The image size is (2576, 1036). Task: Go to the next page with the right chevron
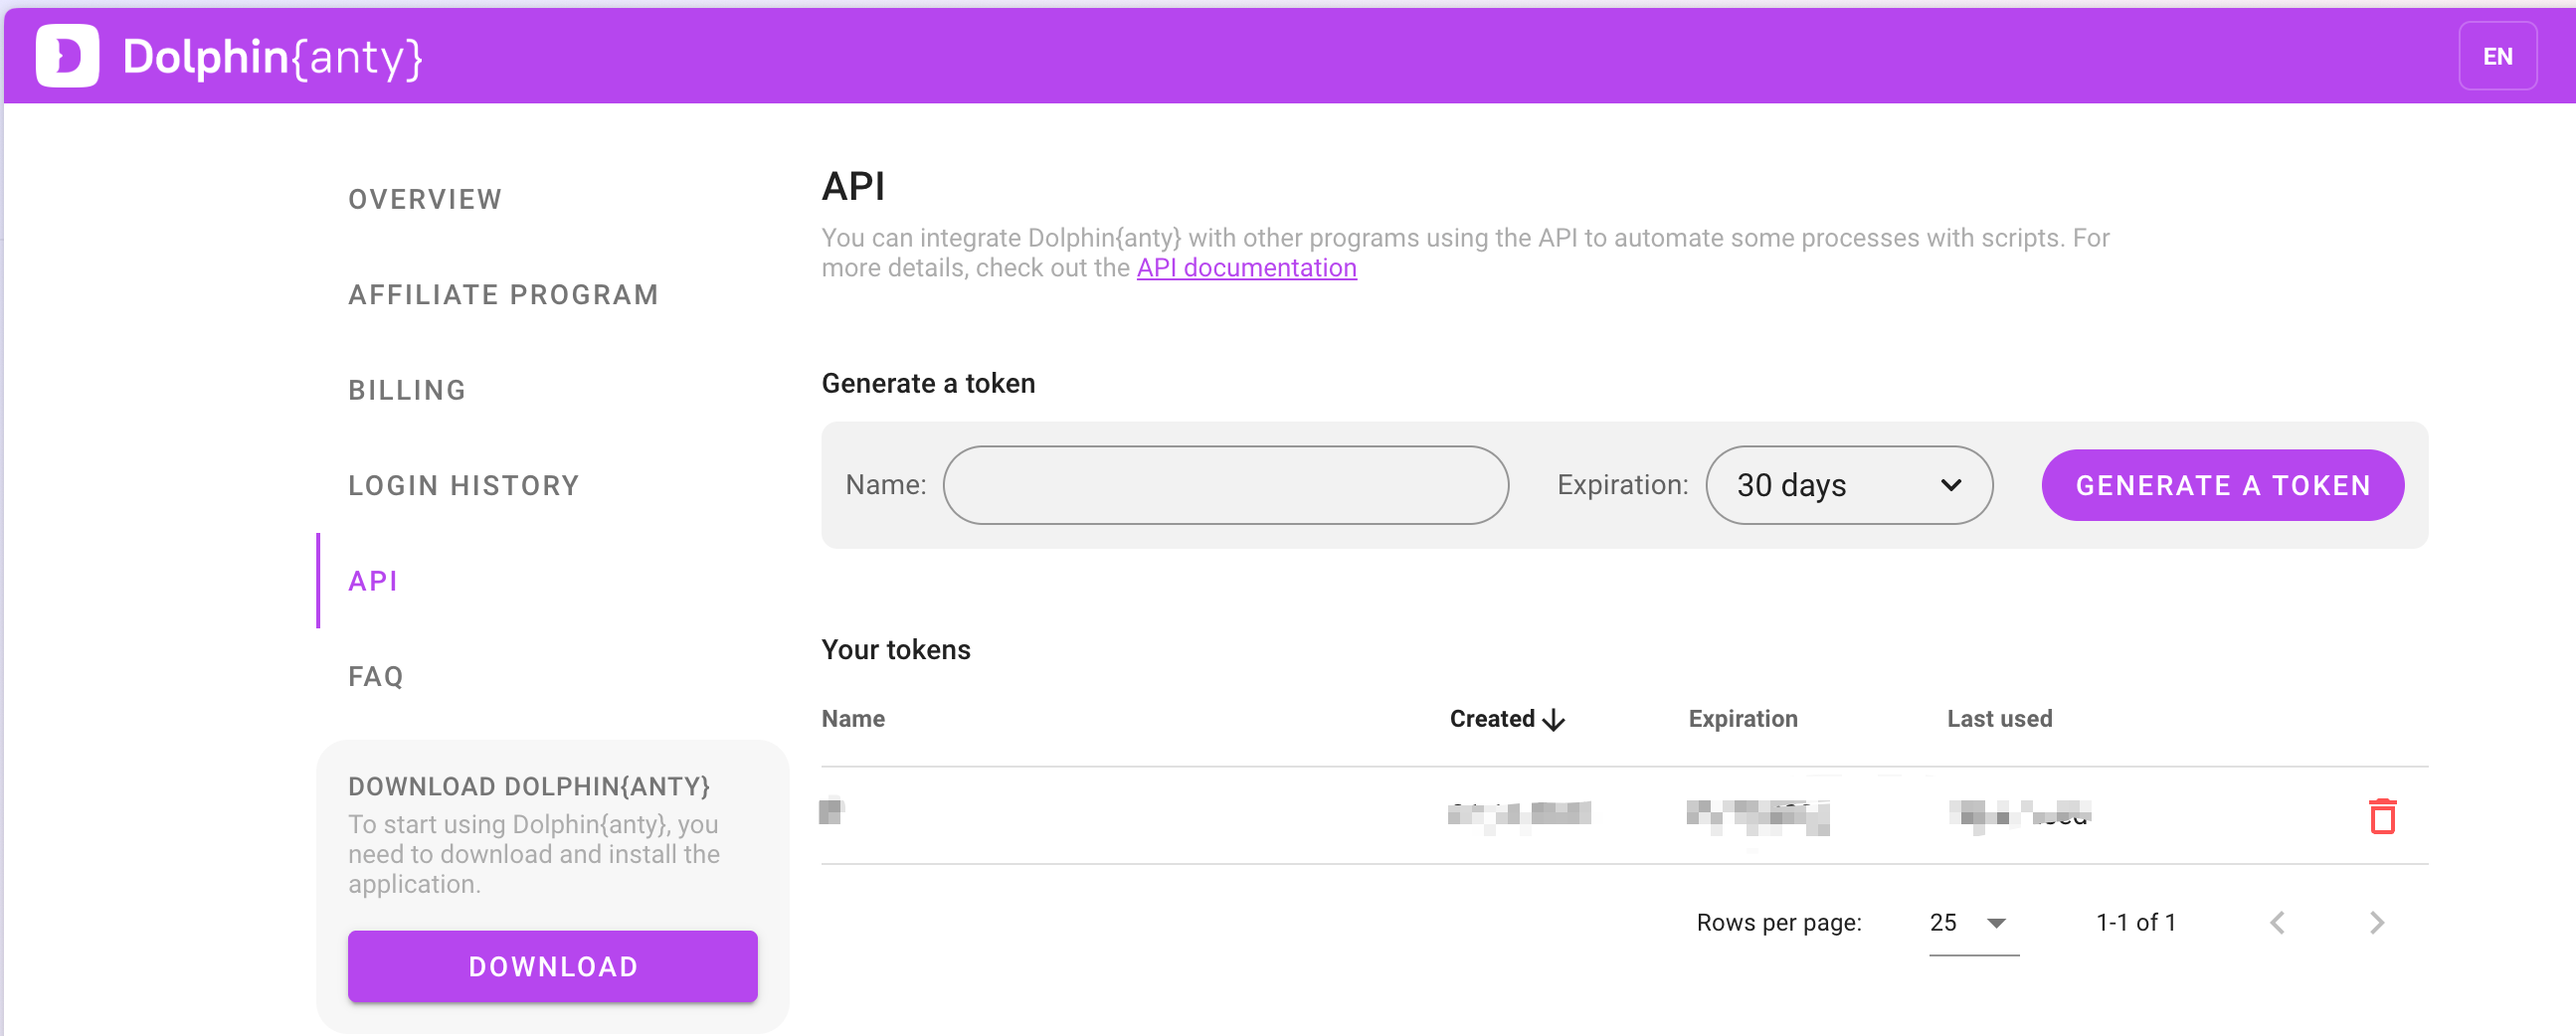[2377, 923]
